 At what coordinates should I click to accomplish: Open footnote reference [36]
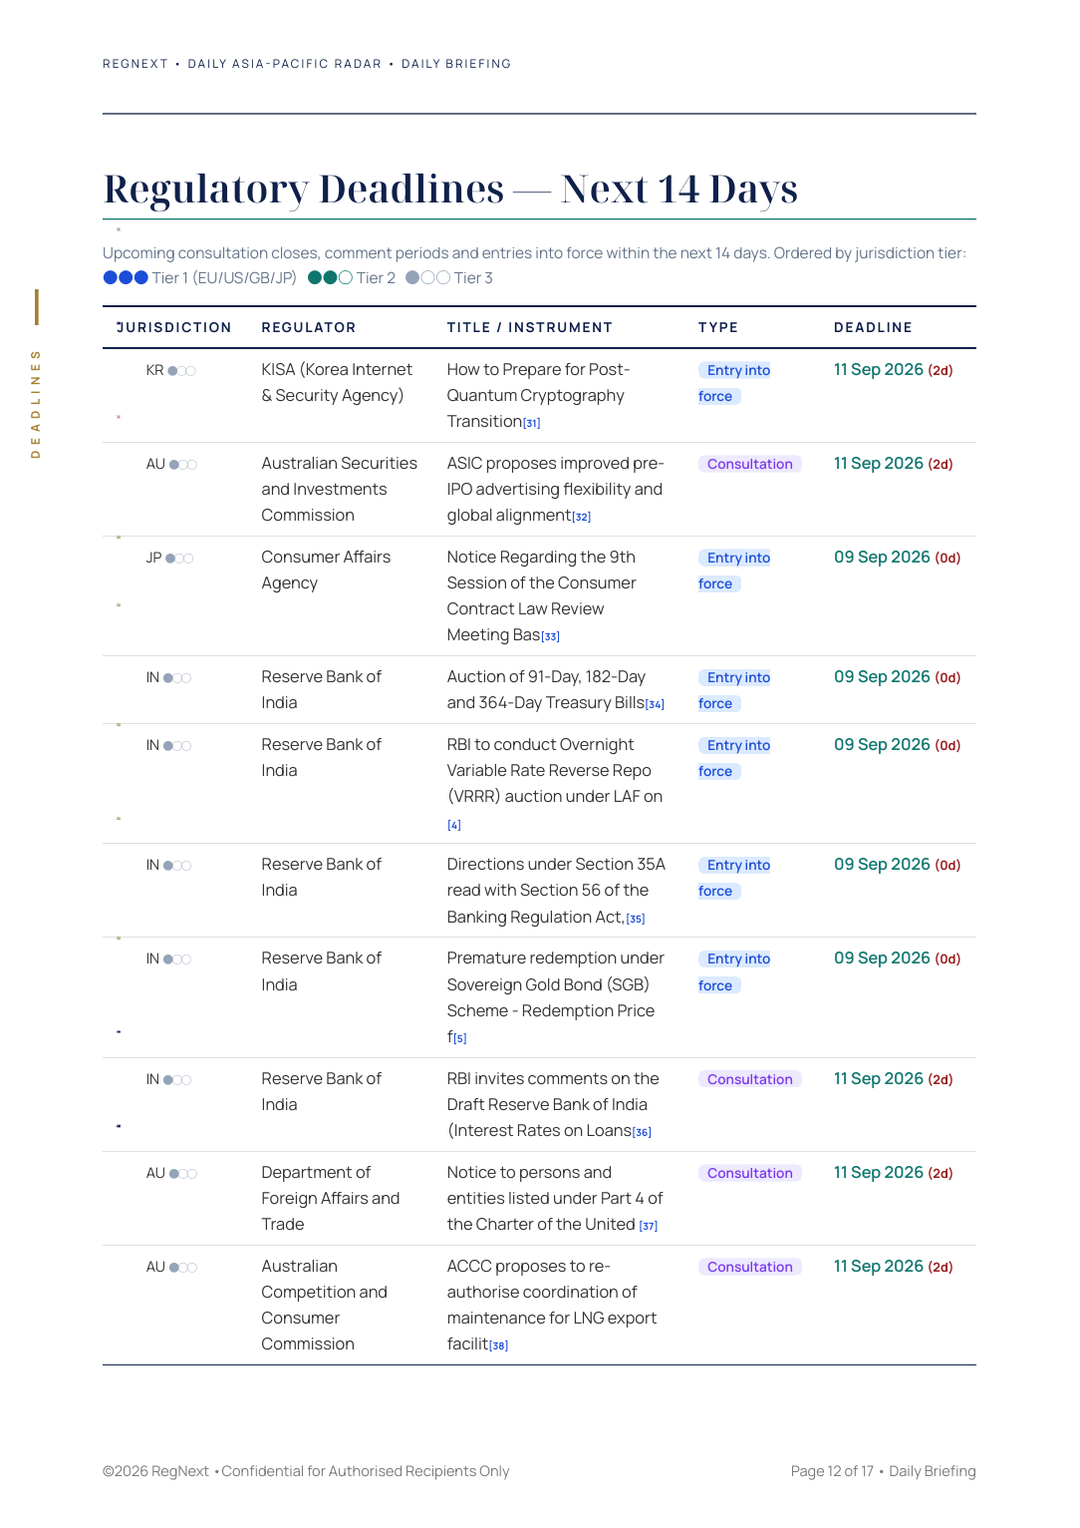(x=642, y=1133)
